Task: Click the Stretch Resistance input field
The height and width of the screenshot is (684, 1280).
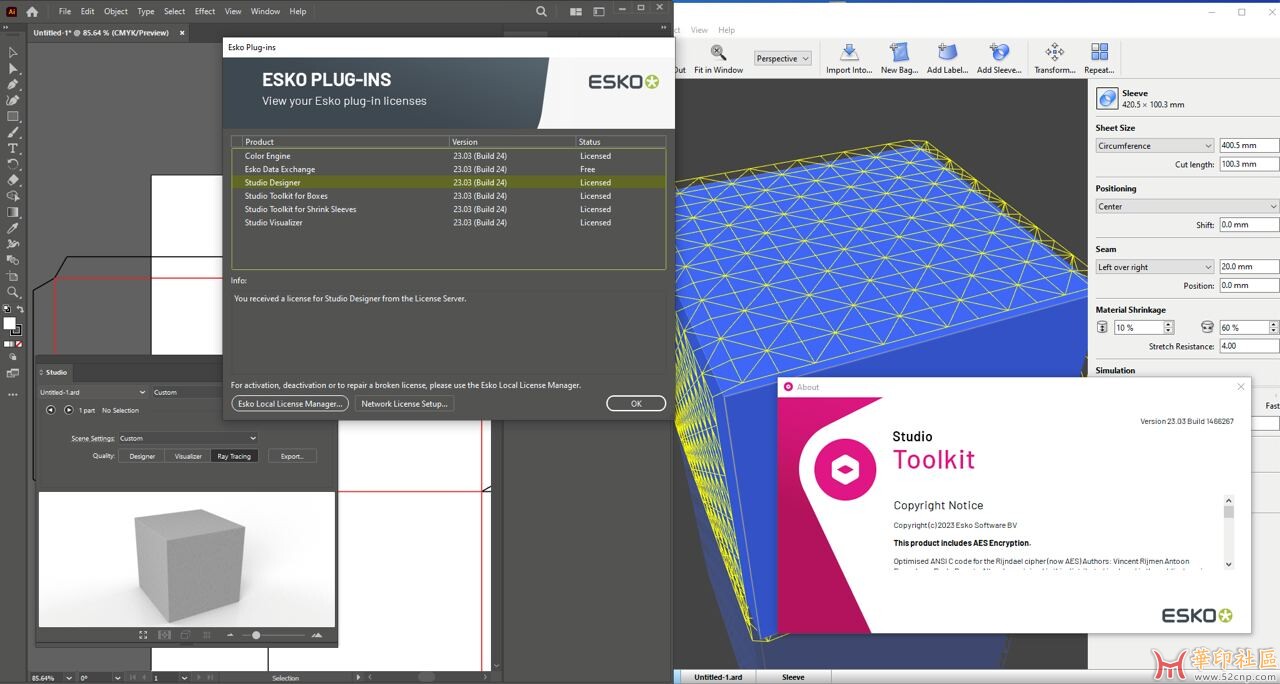Action: pyautogui.click(x=1249, y=346)
